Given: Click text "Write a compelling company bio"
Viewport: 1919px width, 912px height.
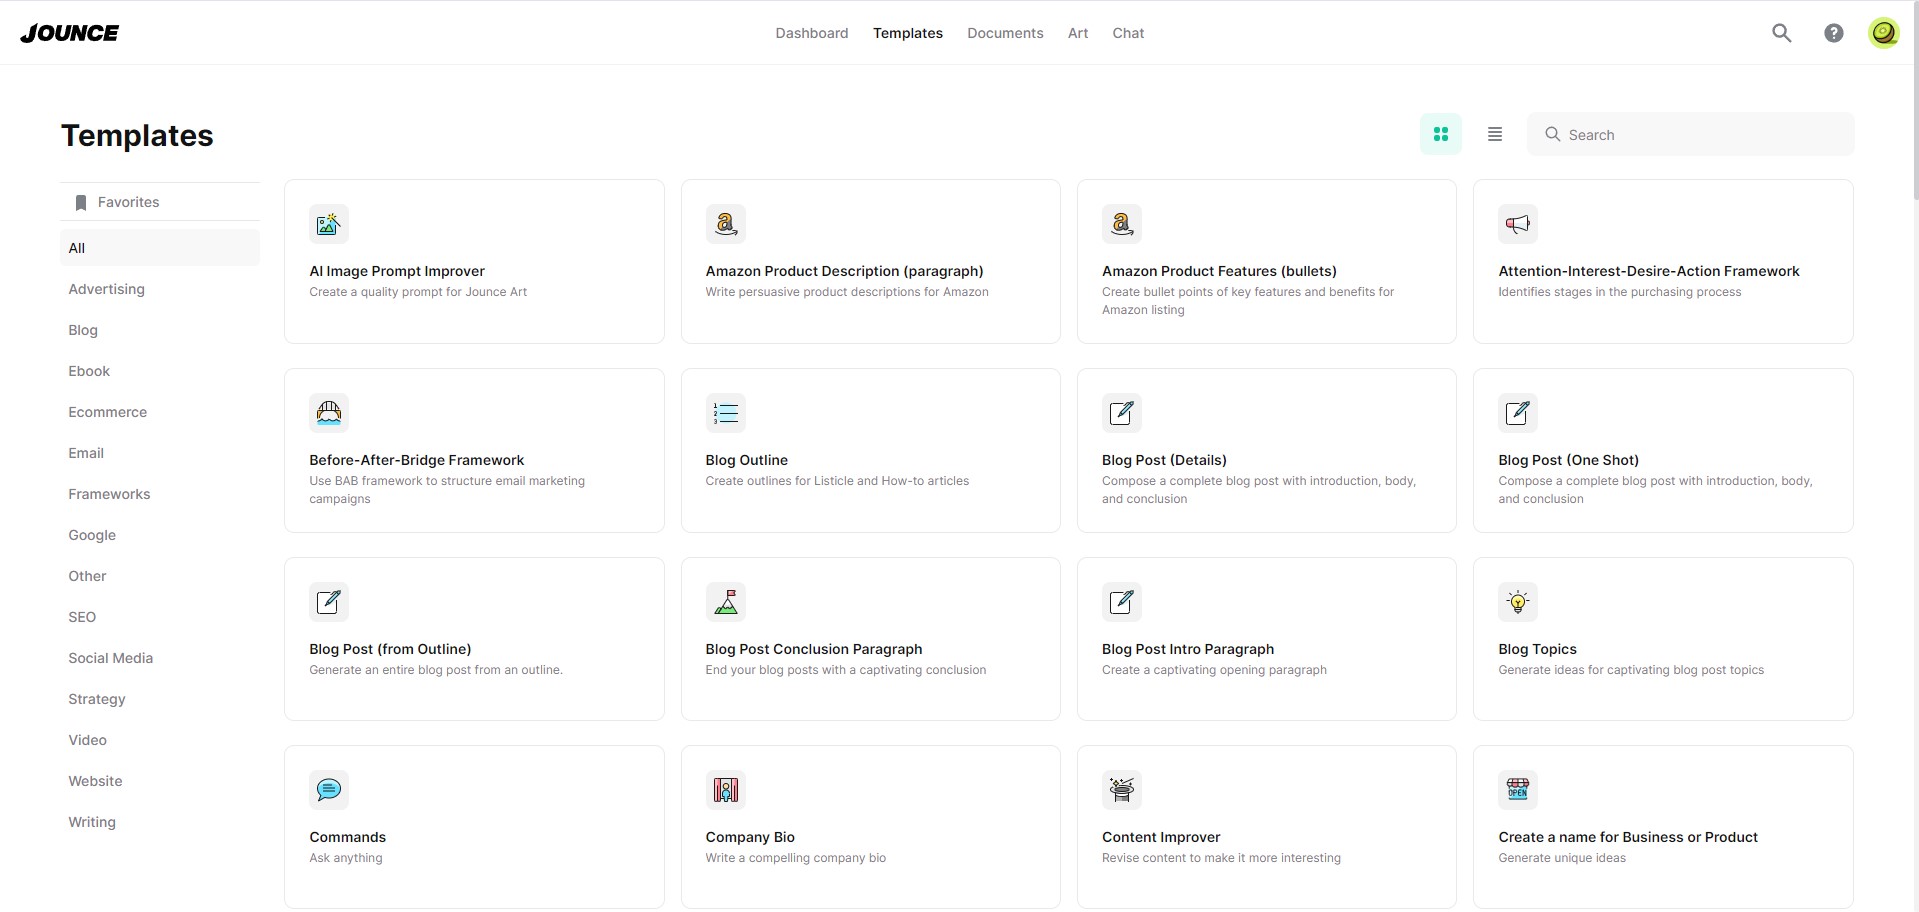Looking at the screenshot, I should 795,858.
